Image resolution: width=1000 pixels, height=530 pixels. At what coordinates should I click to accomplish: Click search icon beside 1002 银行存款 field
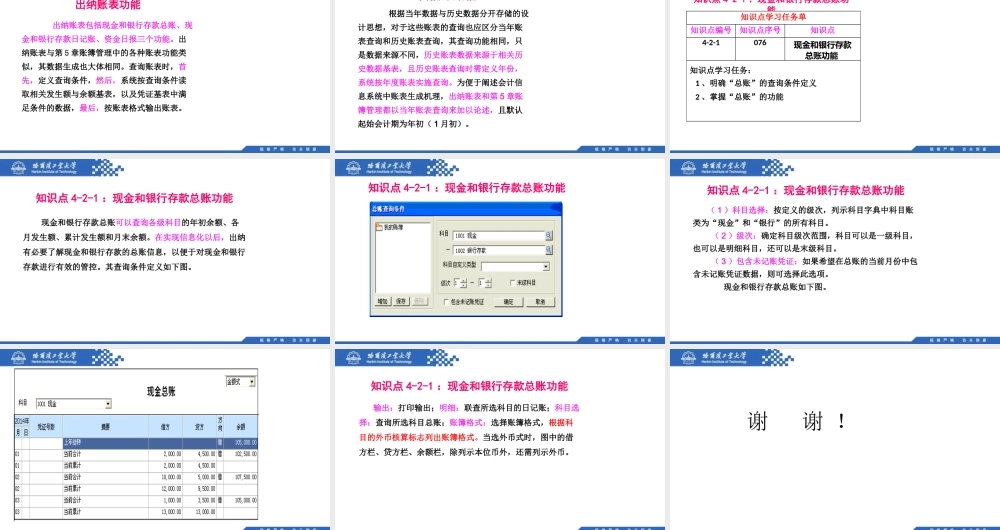tap(549, 250)
